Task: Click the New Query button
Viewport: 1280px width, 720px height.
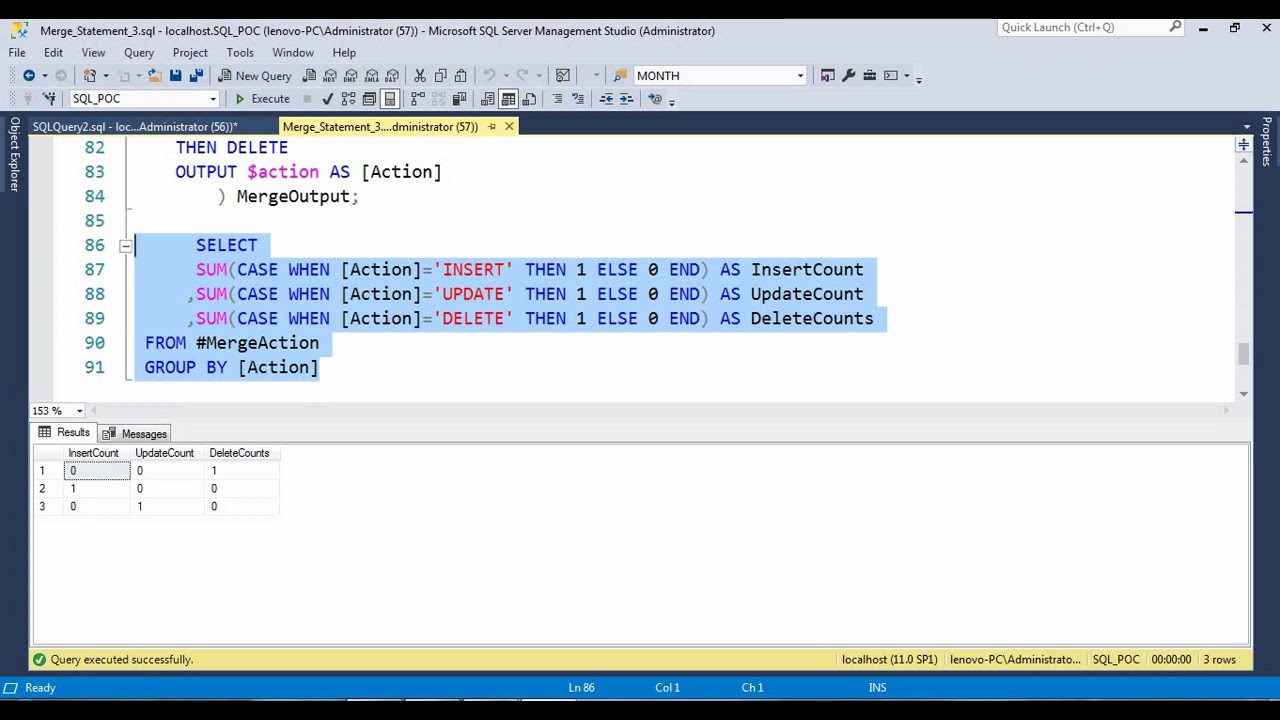Action: [x=255, y=75]
